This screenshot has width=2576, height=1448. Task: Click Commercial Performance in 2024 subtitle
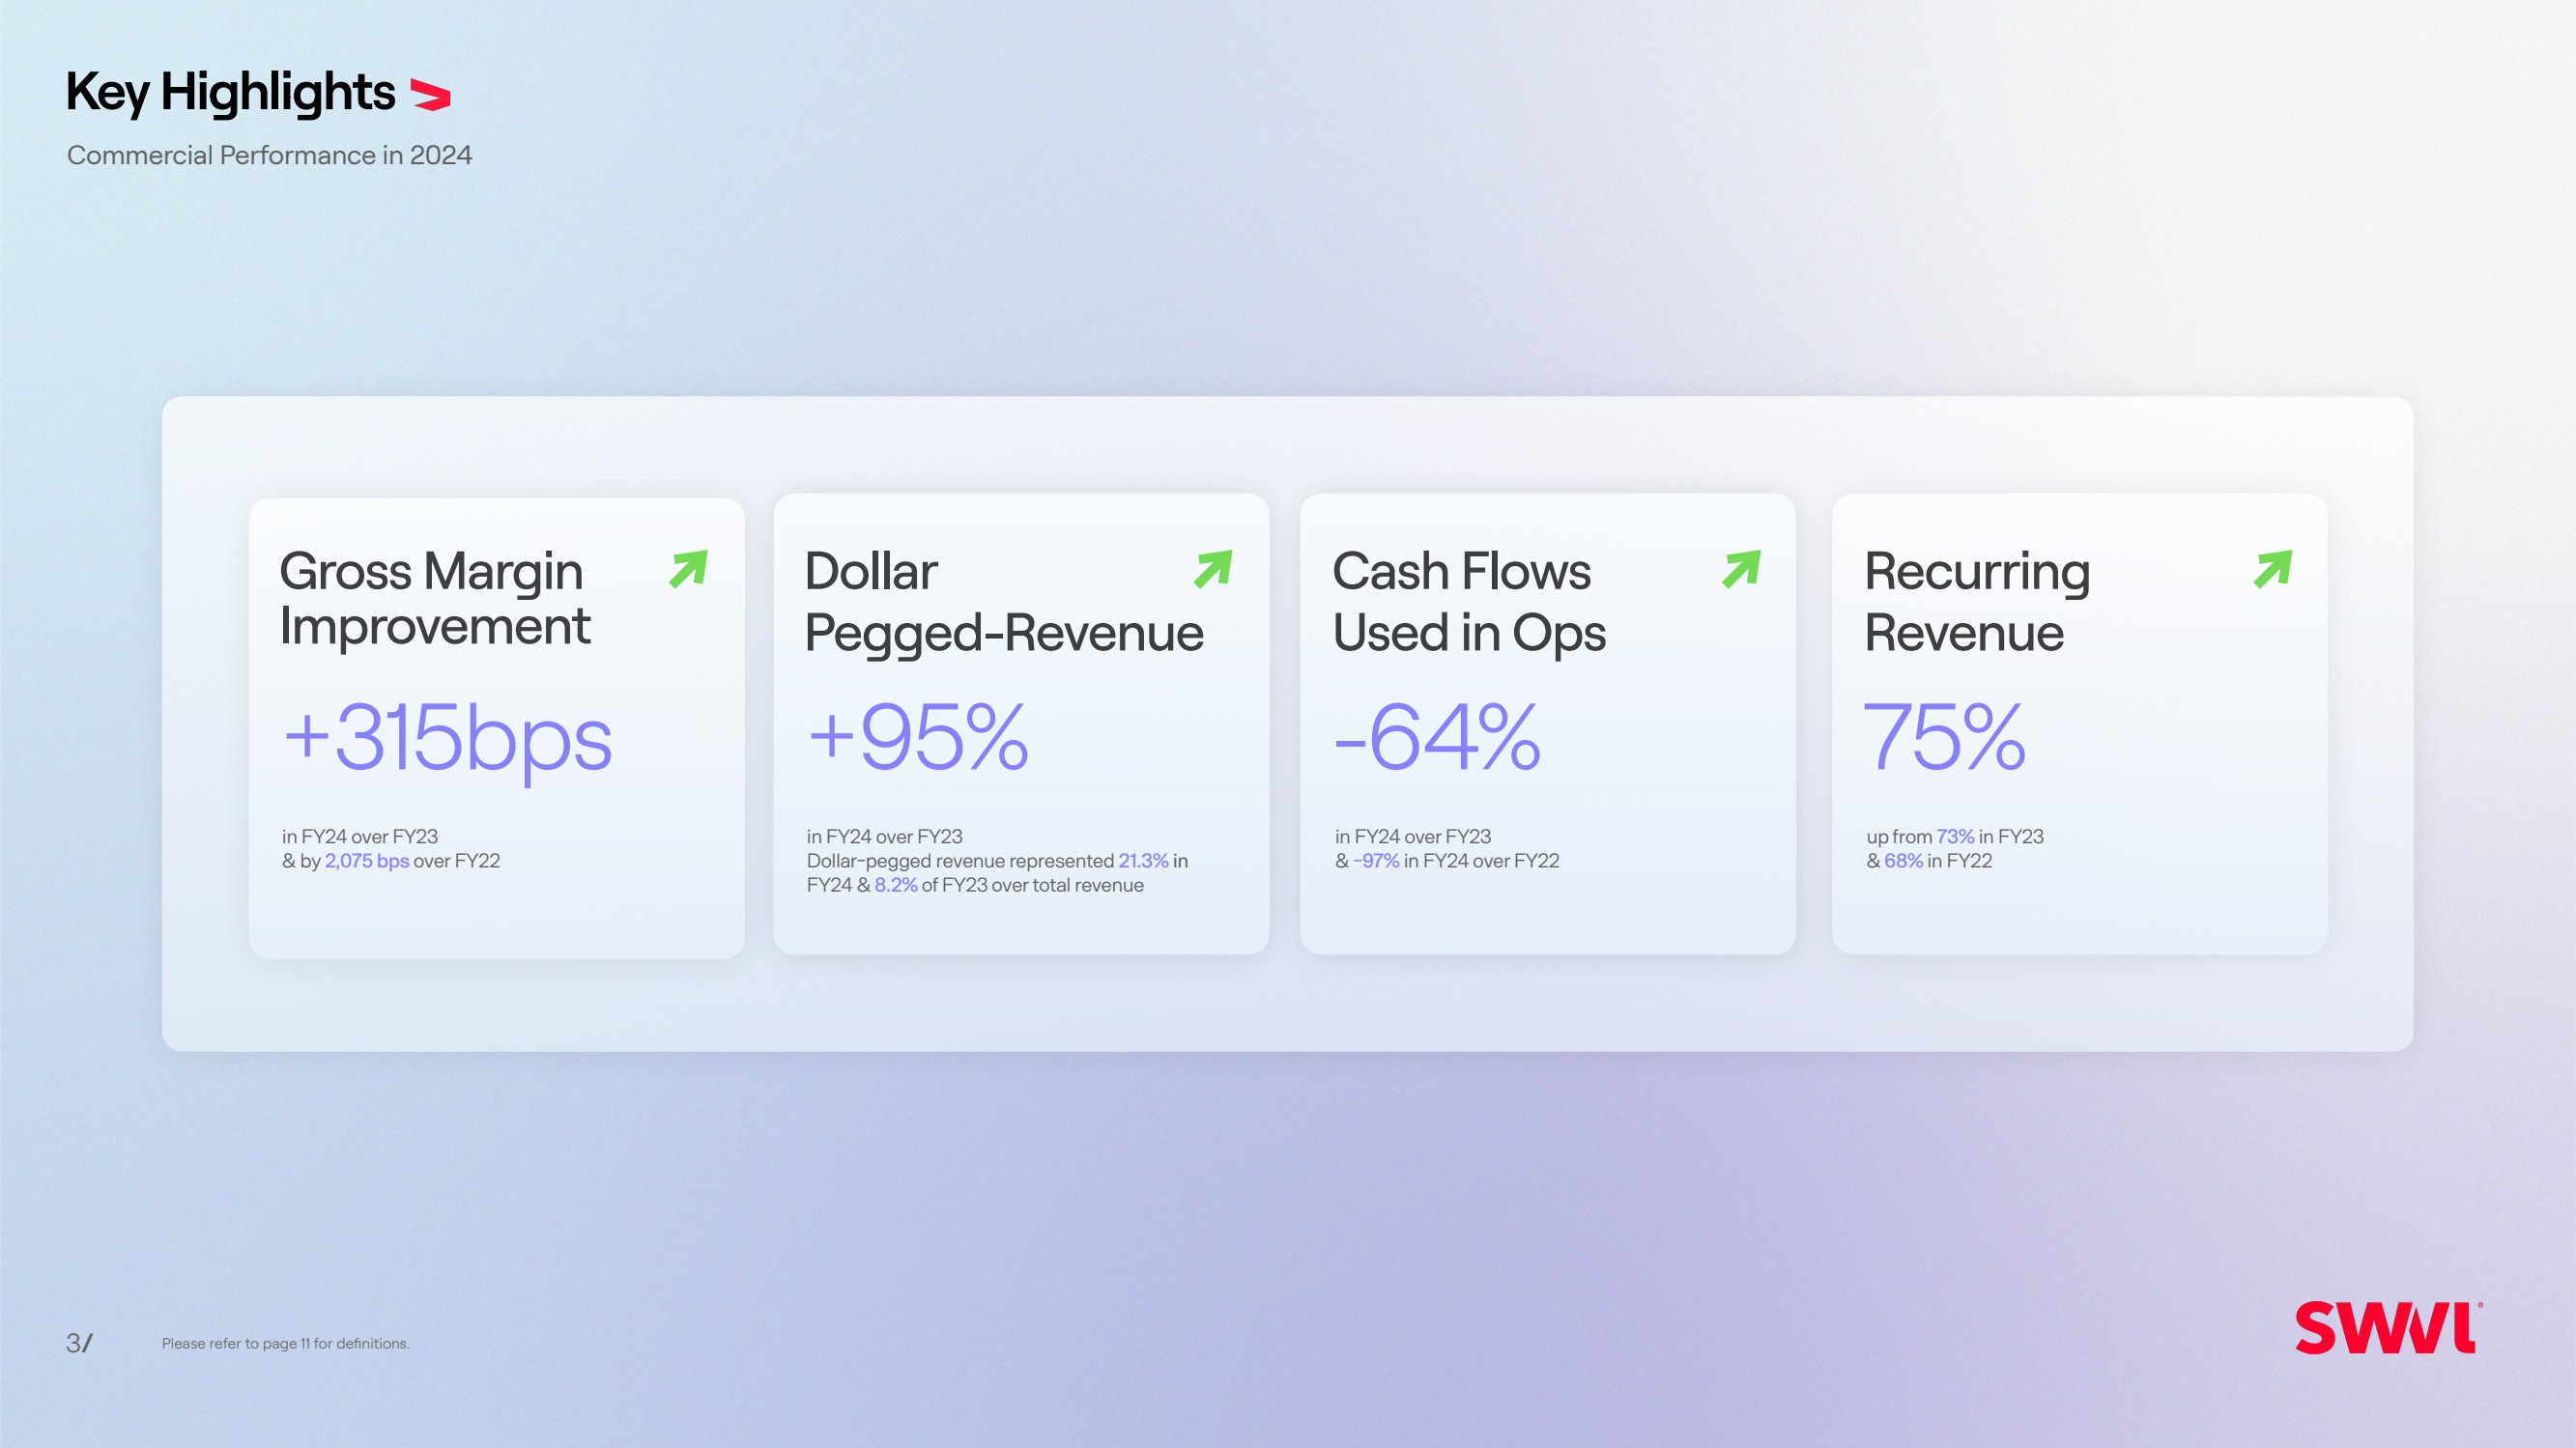tap(269, 155)
